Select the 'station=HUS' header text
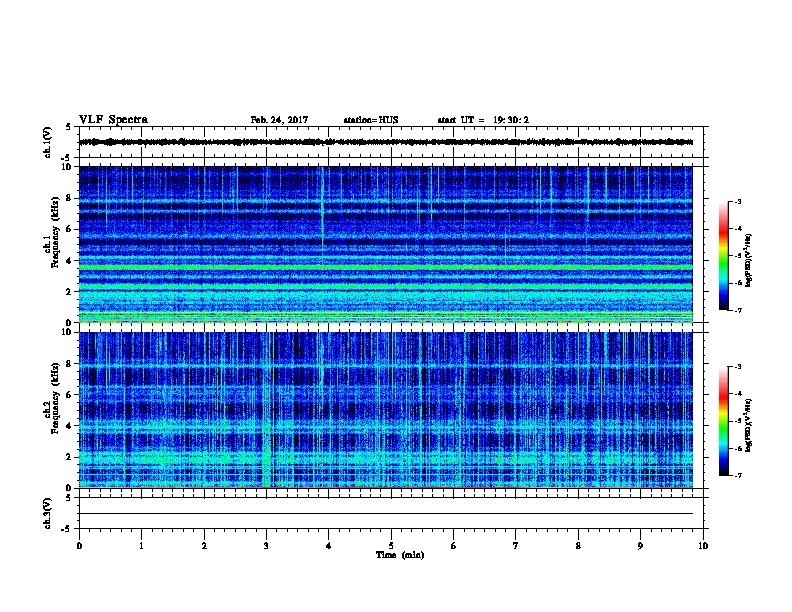Screen dimensions: 792x612 (371, 120)
